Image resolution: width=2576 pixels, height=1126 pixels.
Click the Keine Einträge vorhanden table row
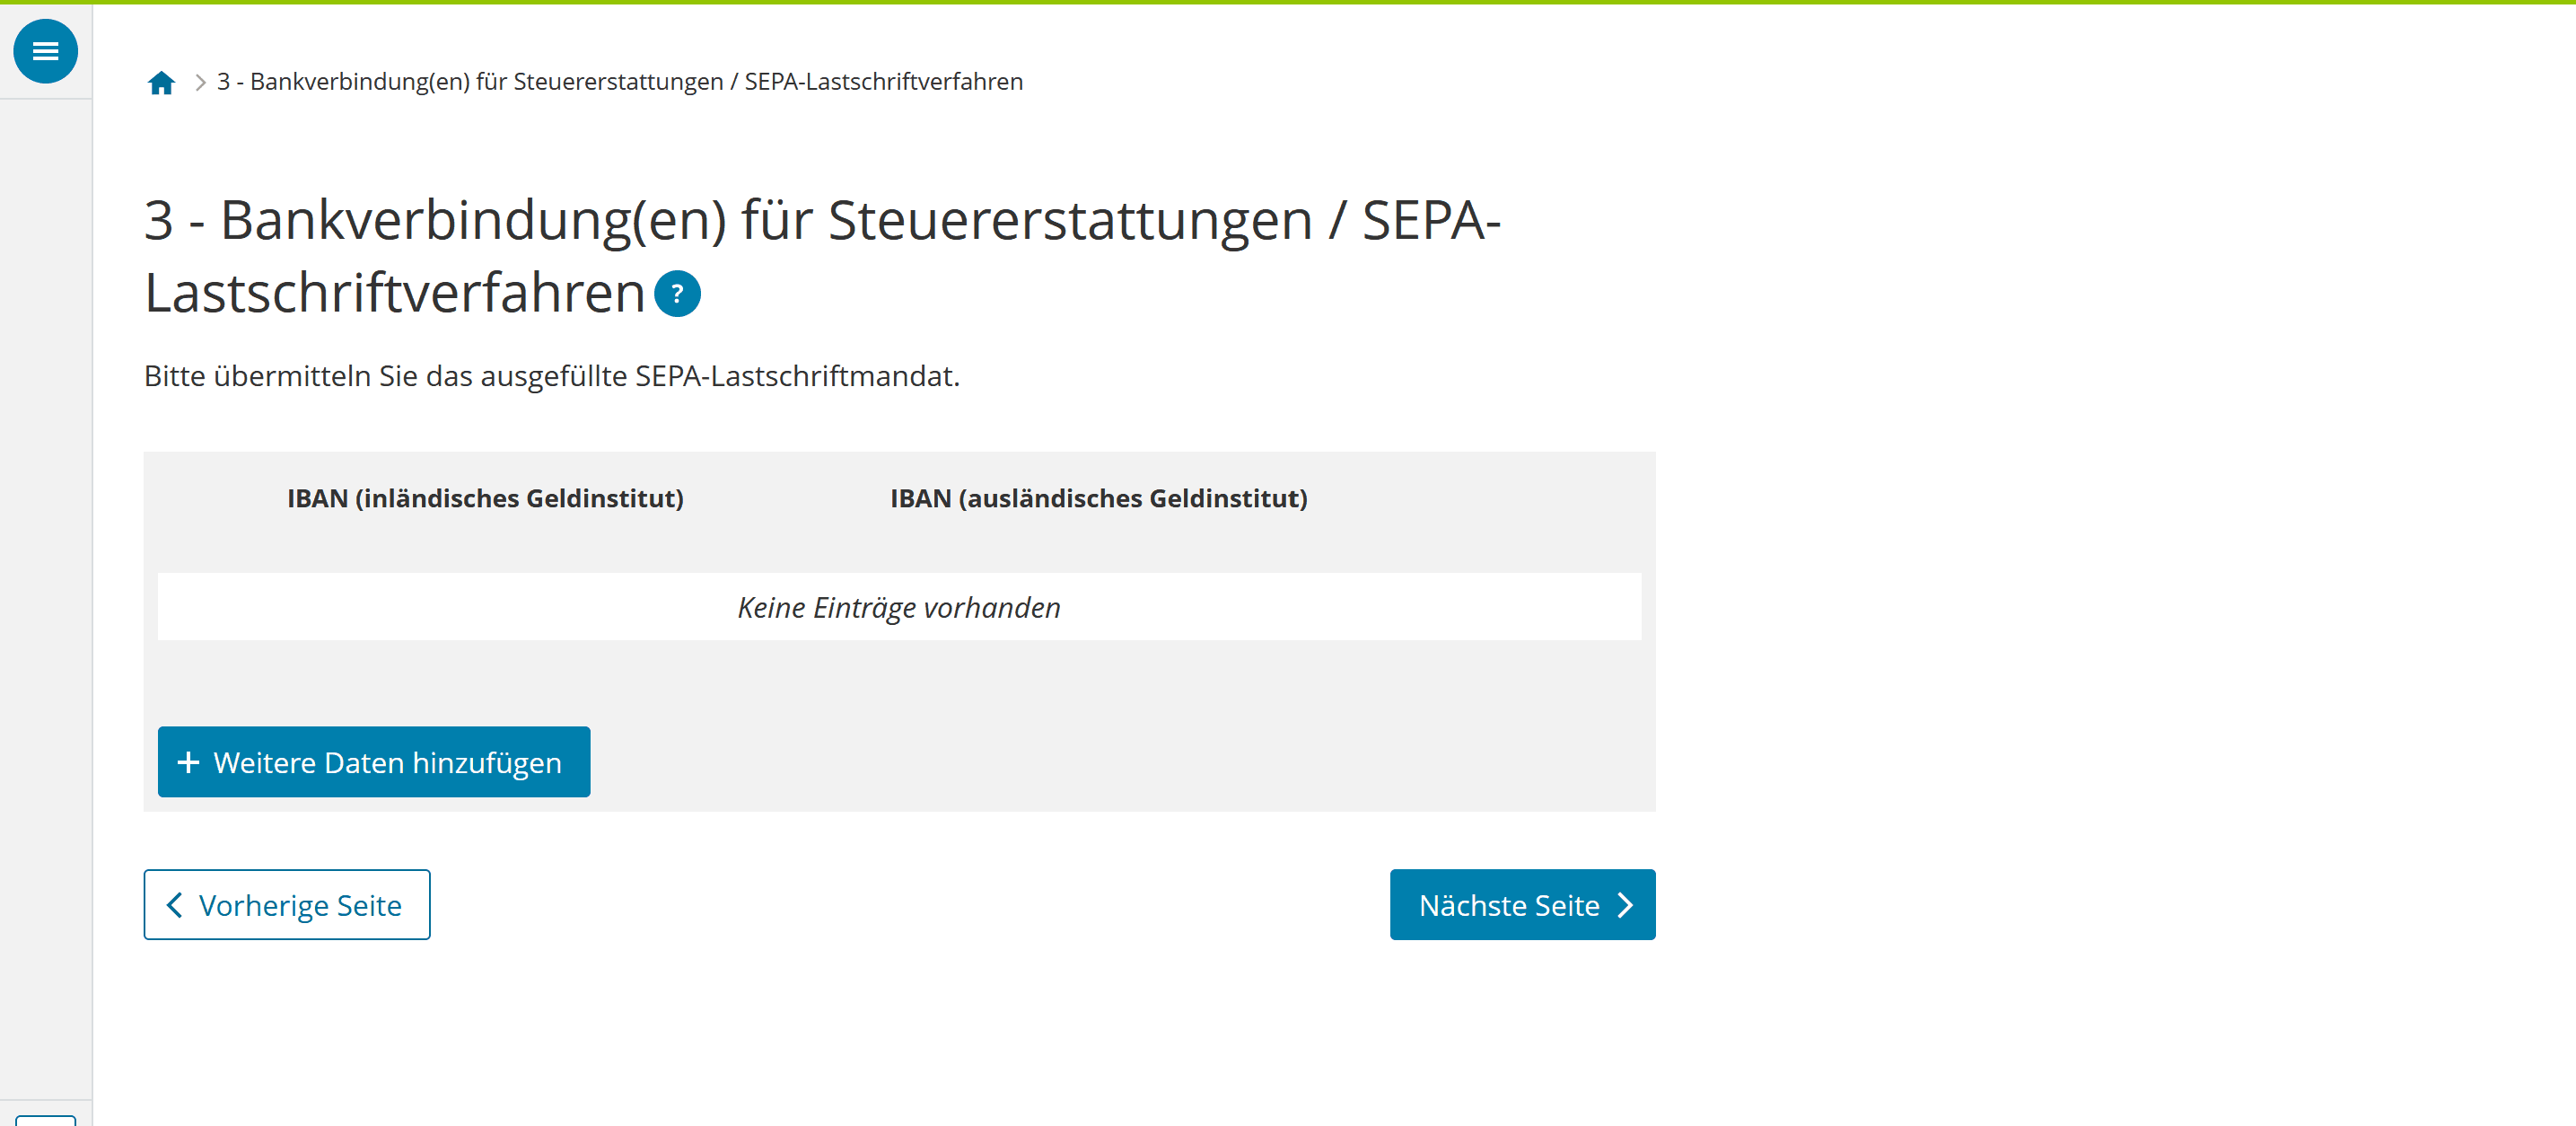[899, 607]
